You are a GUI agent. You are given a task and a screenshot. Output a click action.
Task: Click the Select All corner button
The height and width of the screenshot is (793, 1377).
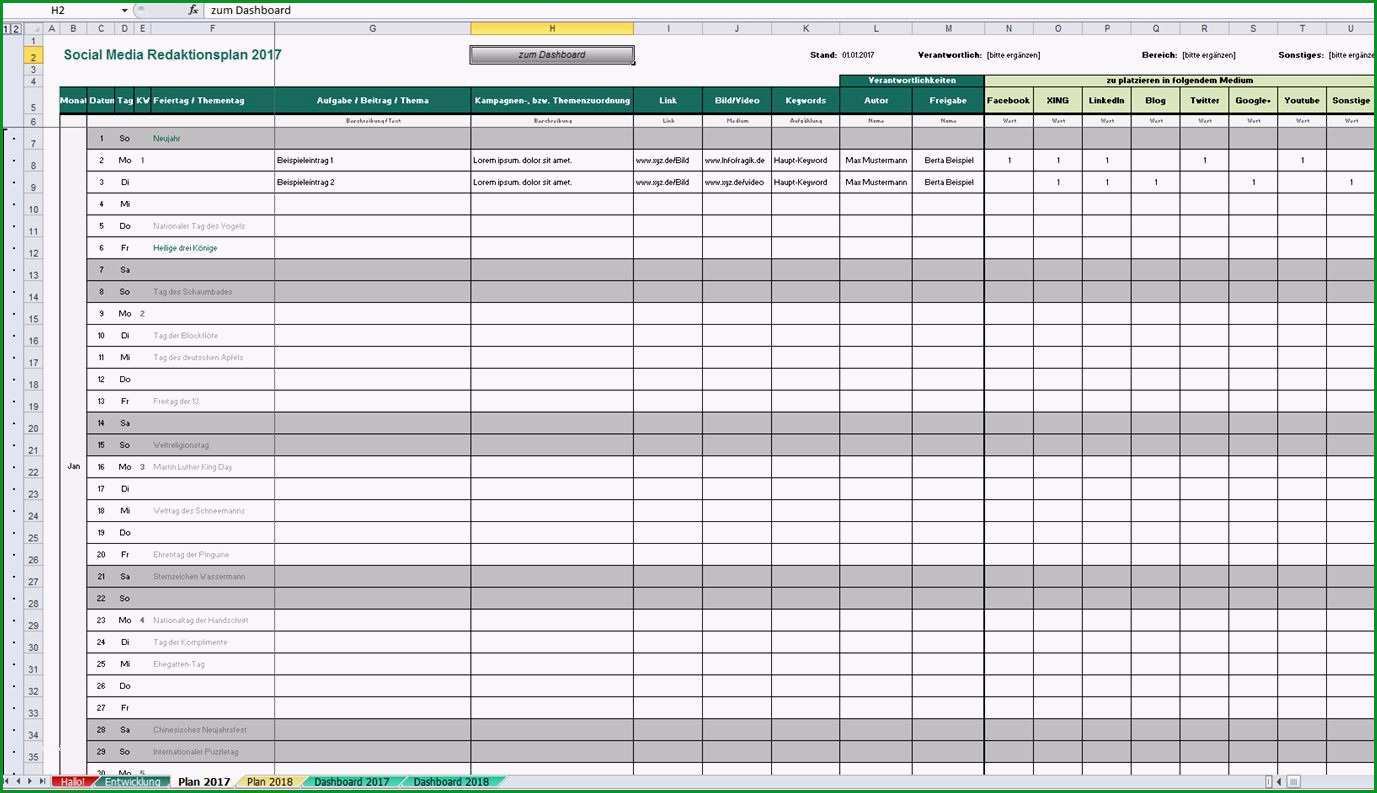click(34, 29)
